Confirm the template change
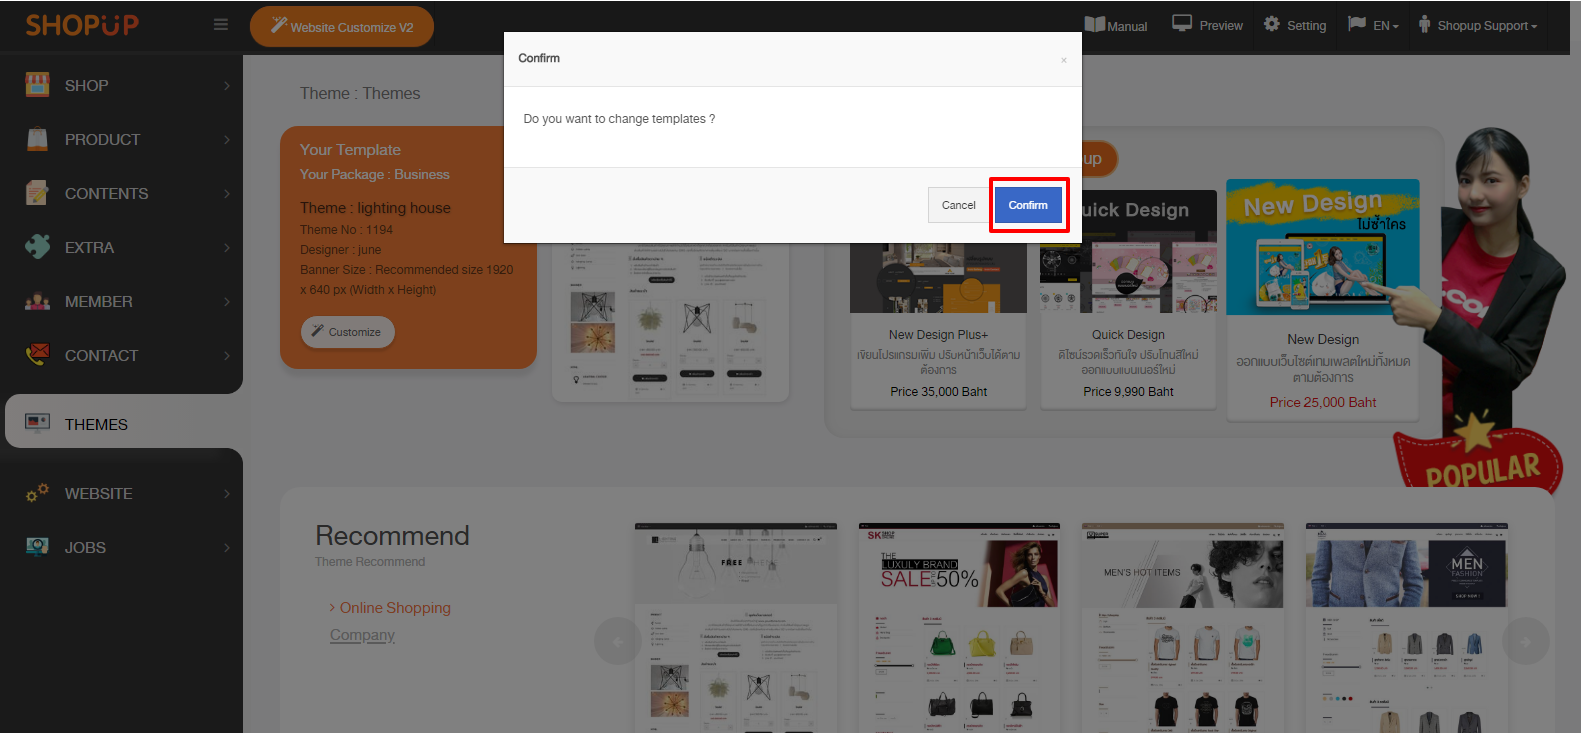This screenshot has height=733, width=1581. (x=1028, y=205)
